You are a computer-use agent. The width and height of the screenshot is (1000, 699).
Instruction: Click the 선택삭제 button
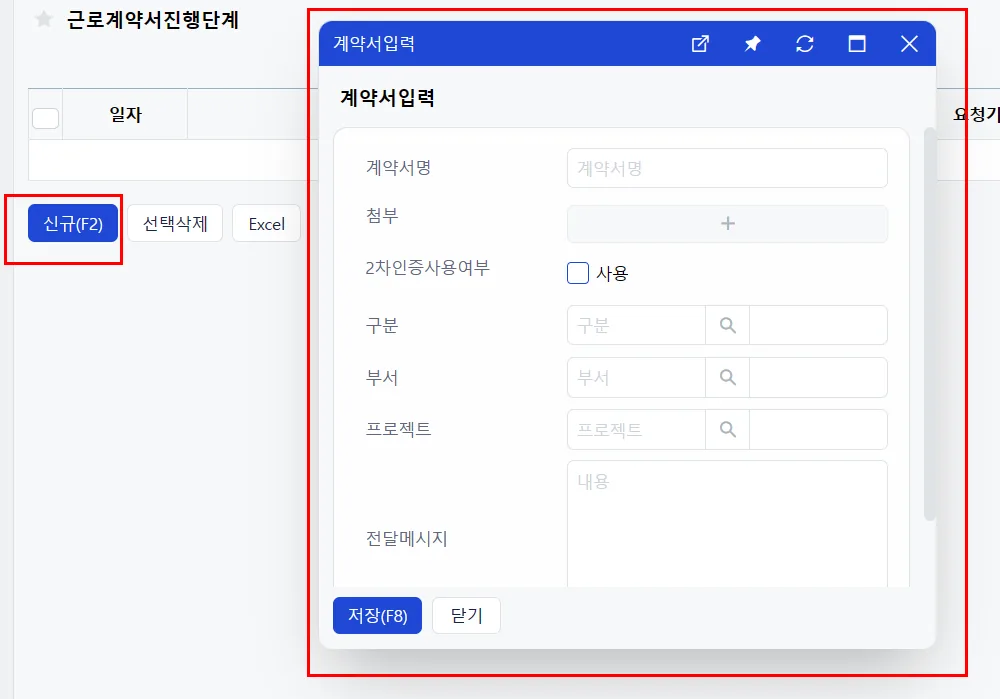pyautogui.click(x=175, y=223)
